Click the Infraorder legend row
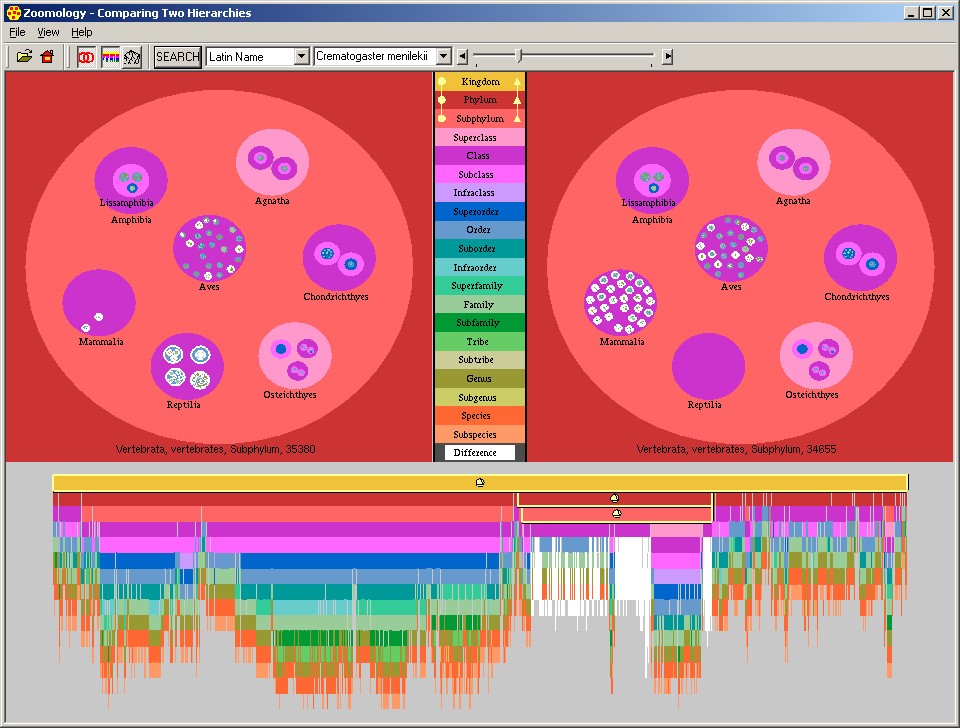 [480, 268]
